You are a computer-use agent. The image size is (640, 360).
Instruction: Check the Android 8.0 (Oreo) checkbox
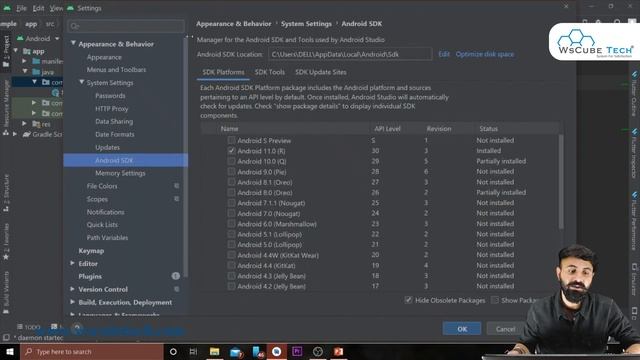(231, 193)
